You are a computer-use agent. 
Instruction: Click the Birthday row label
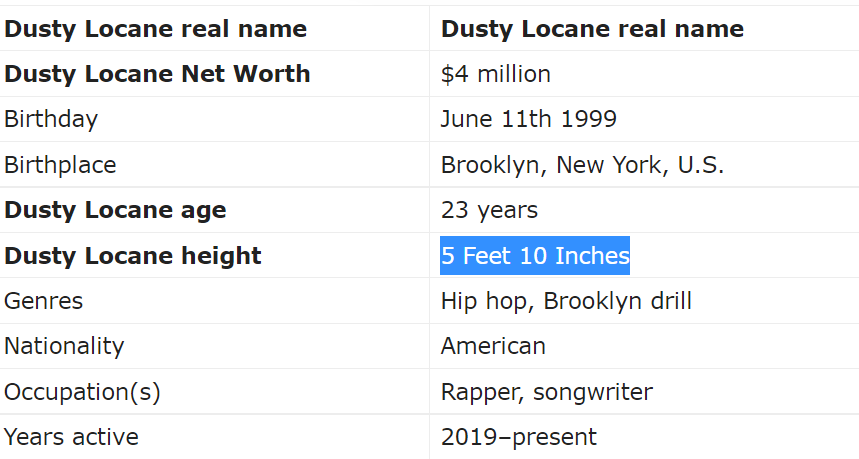click(51, 119)
